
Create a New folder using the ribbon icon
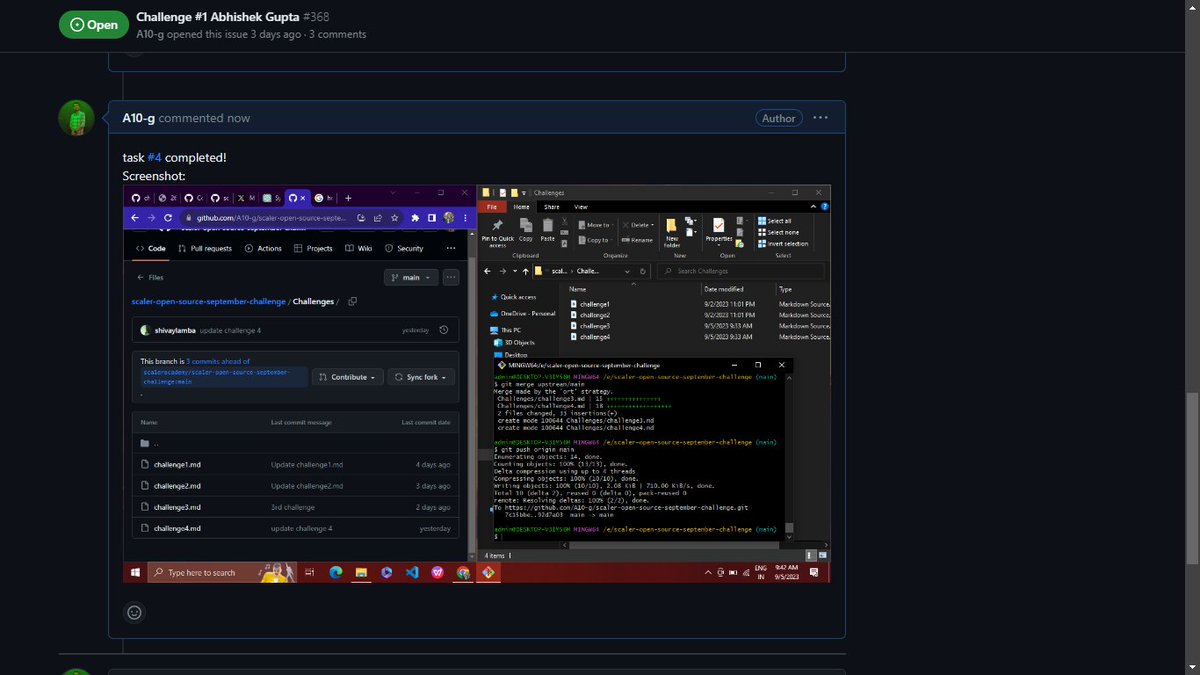[671, 228]
